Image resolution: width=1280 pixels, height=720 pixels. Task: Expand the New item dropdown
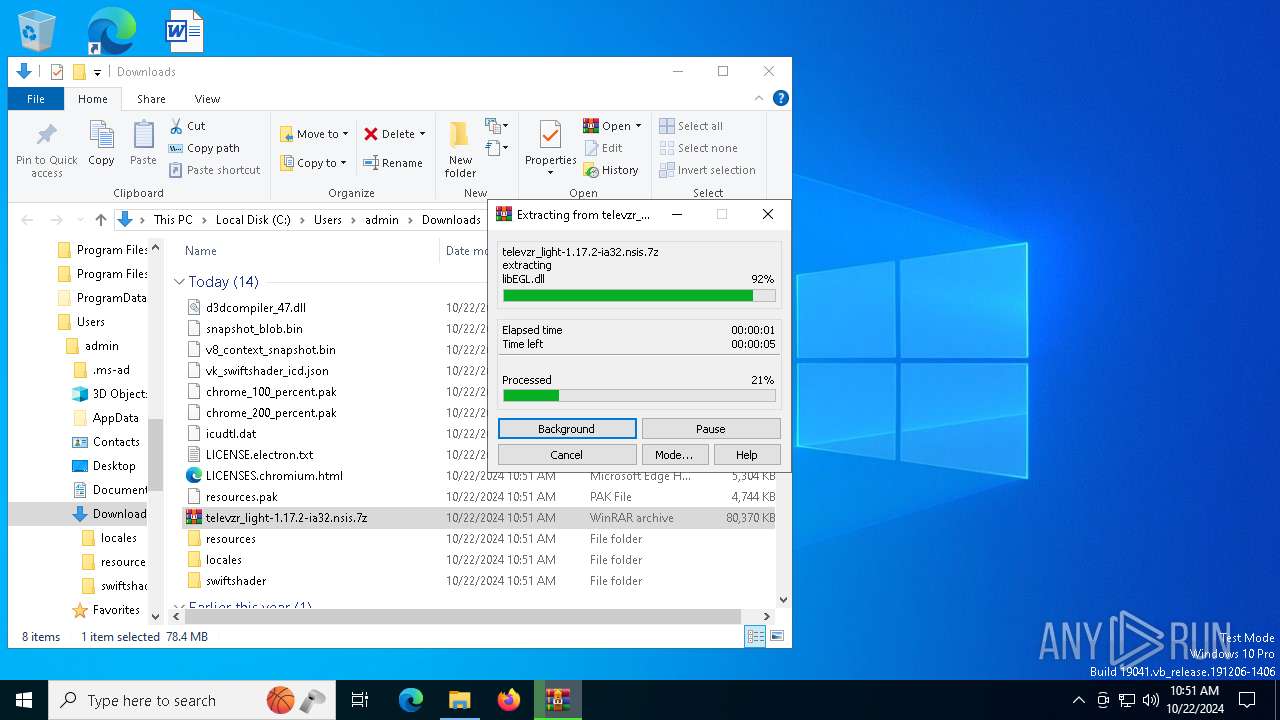coord(497,126)
